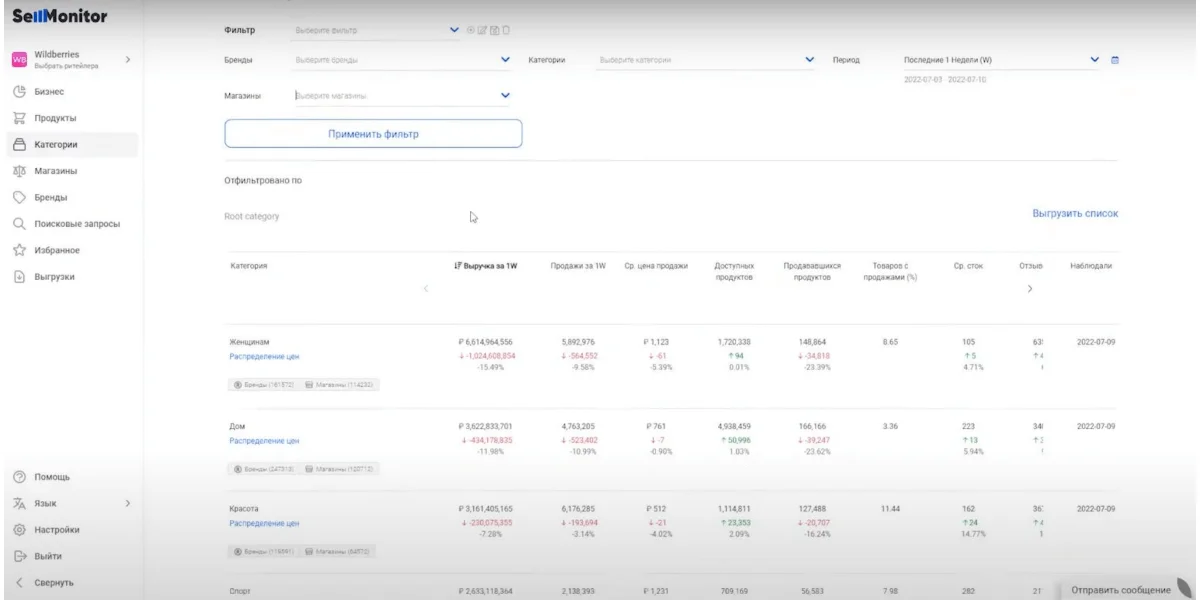
Task: Expand the Категории filter dropdown
Action: (x=809, y=61)
